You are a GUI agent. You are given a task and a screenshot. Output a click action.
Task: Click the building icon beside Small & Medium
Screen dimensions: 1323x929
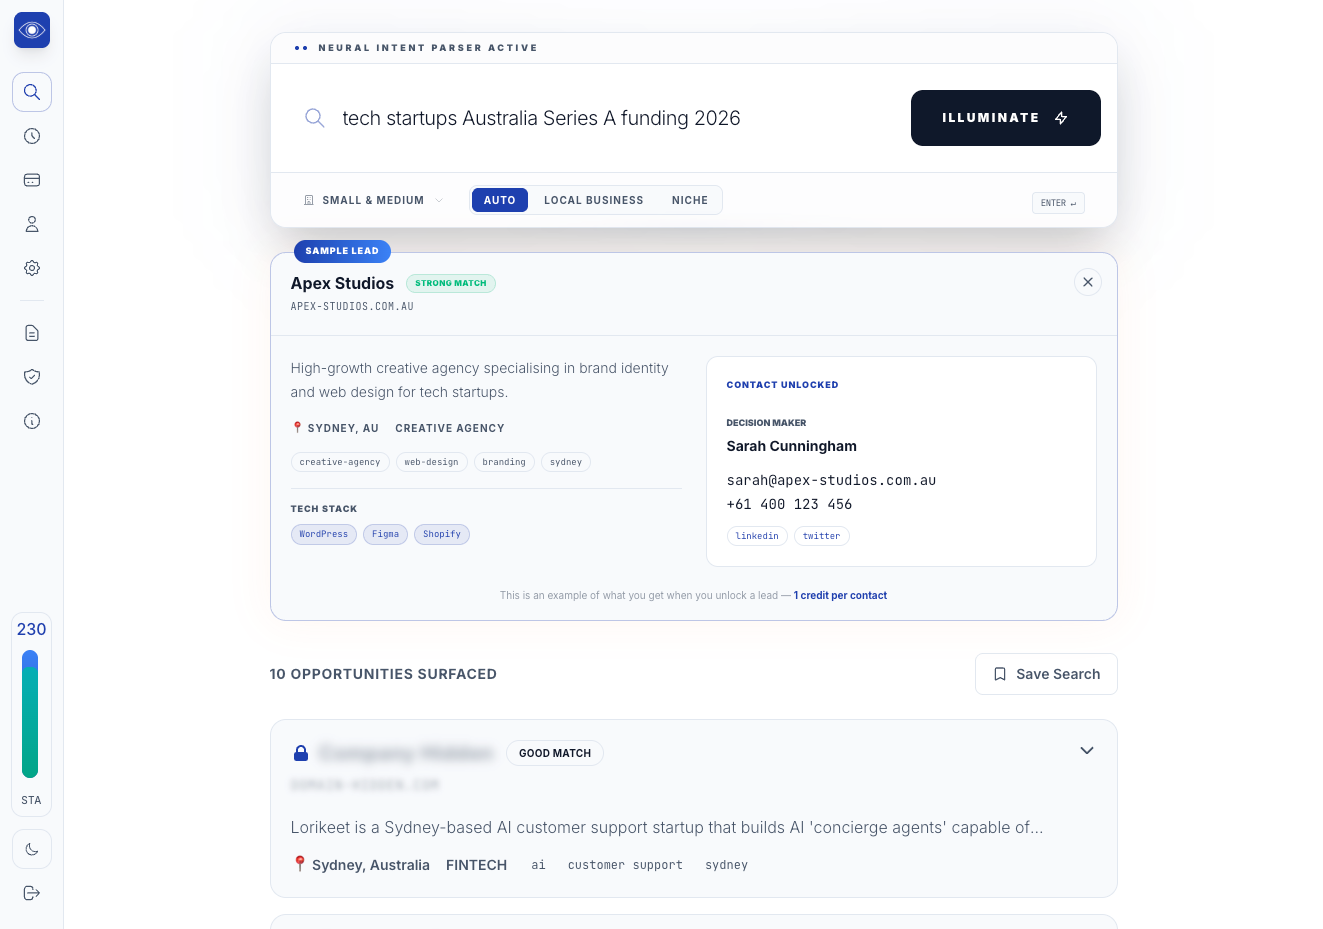coord(309,200)
